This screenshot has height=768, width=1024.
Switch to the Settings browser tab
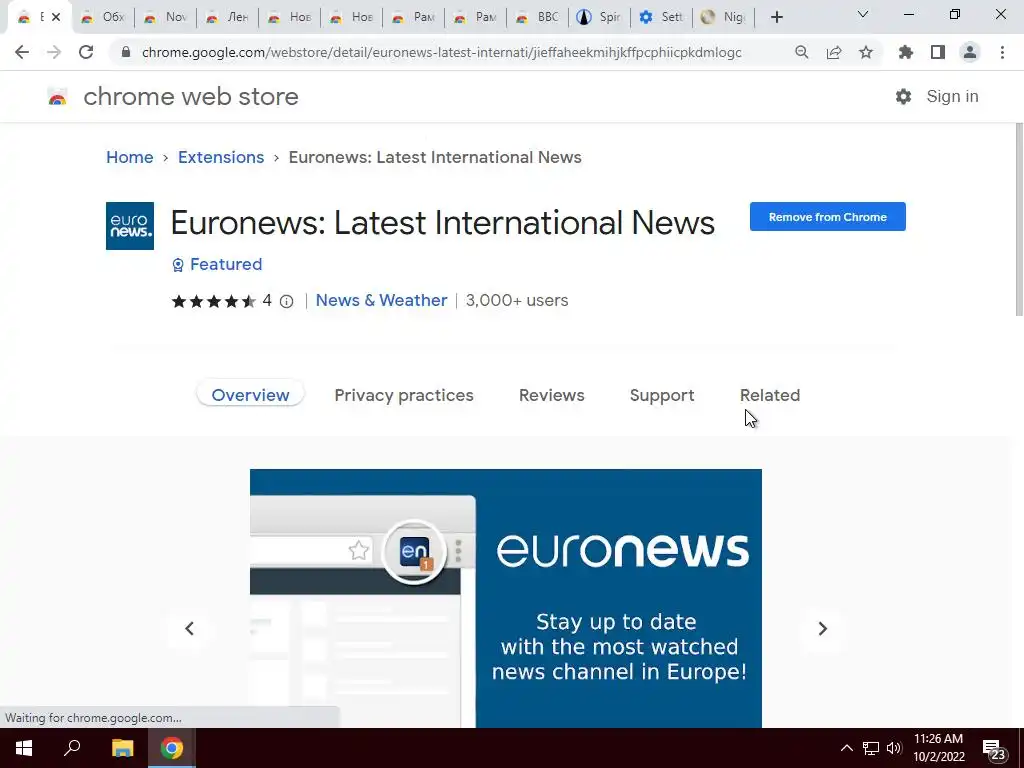(662, 17)
